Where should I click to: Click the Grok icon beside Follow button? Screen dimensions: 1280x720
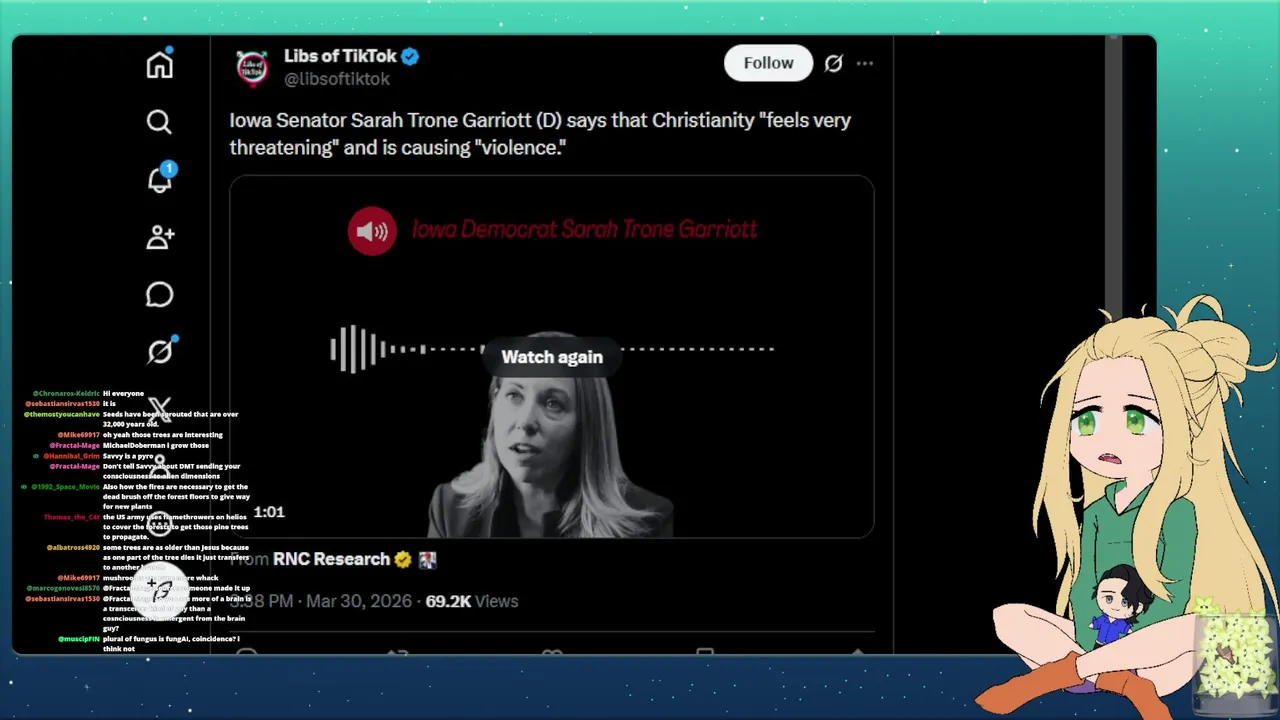tap(833, 63)
